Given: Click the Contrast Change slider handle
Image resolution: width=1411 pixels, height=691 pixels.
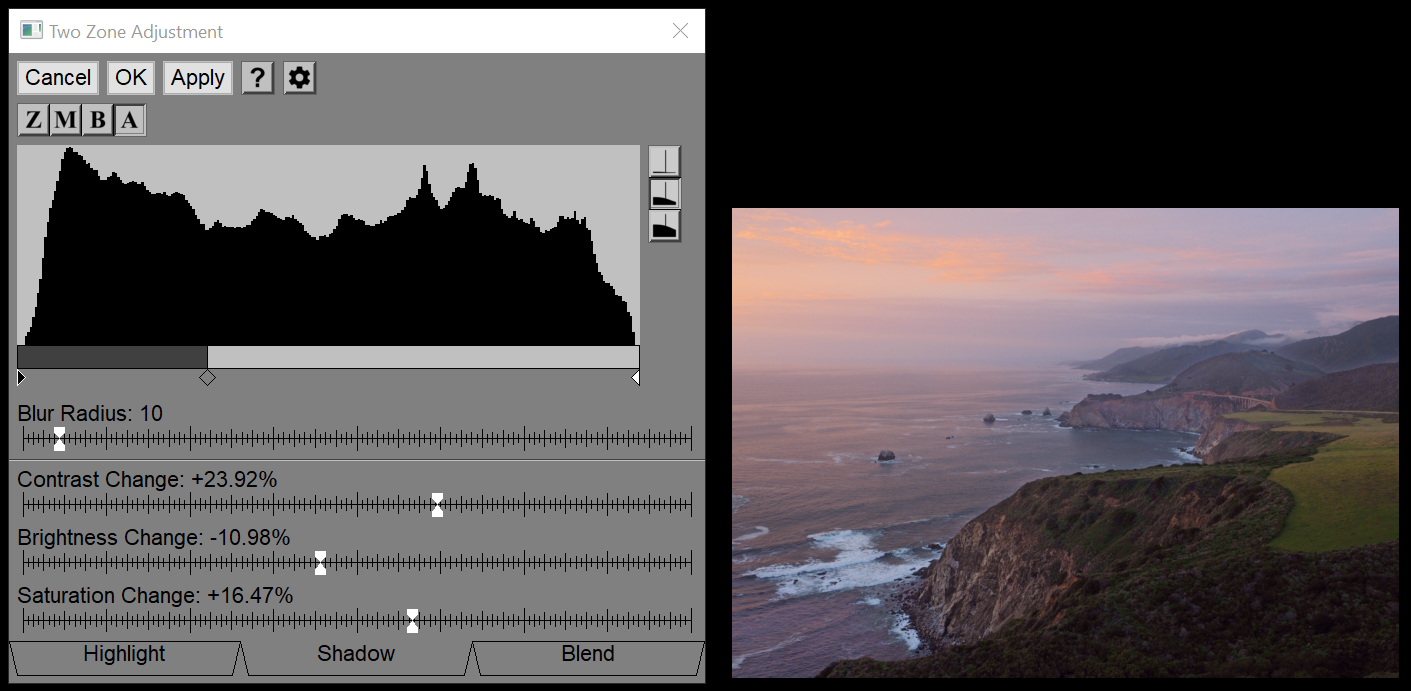Looking at the screenshot, I should tap(437, 504).
